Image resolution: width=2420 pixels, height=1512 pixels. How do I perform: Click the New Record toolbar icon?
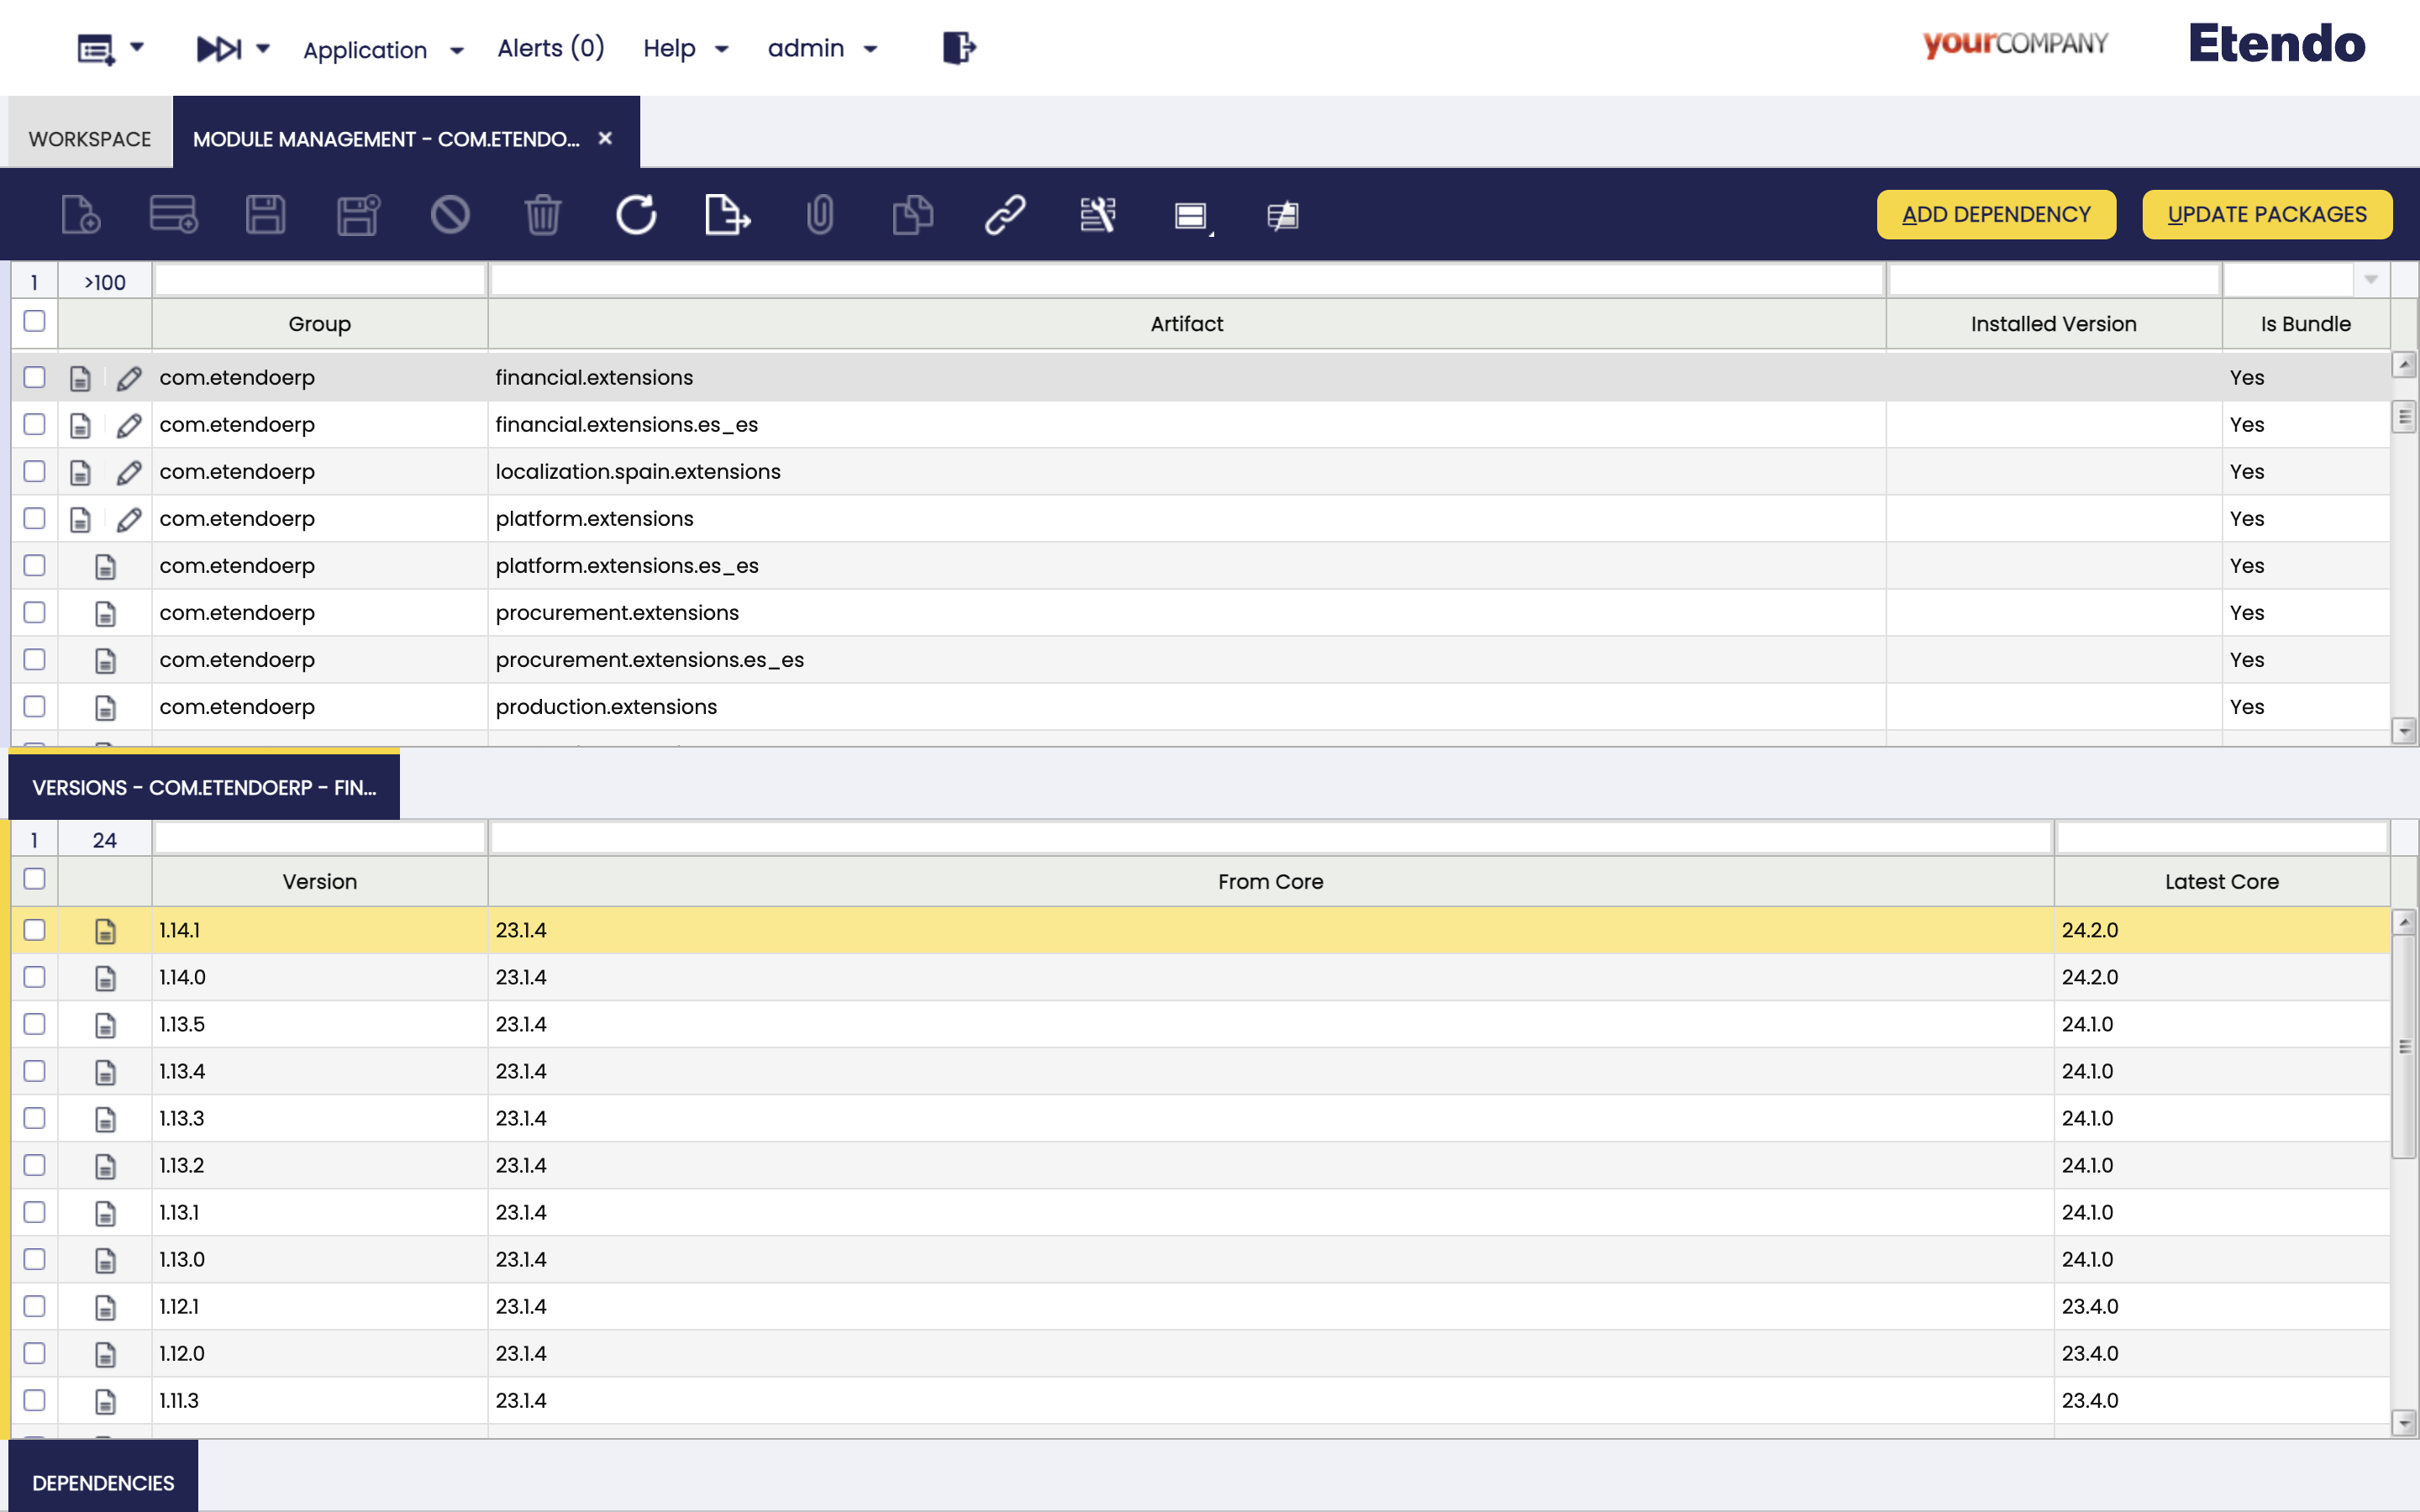pyautogui.click(x=81, y=215)
